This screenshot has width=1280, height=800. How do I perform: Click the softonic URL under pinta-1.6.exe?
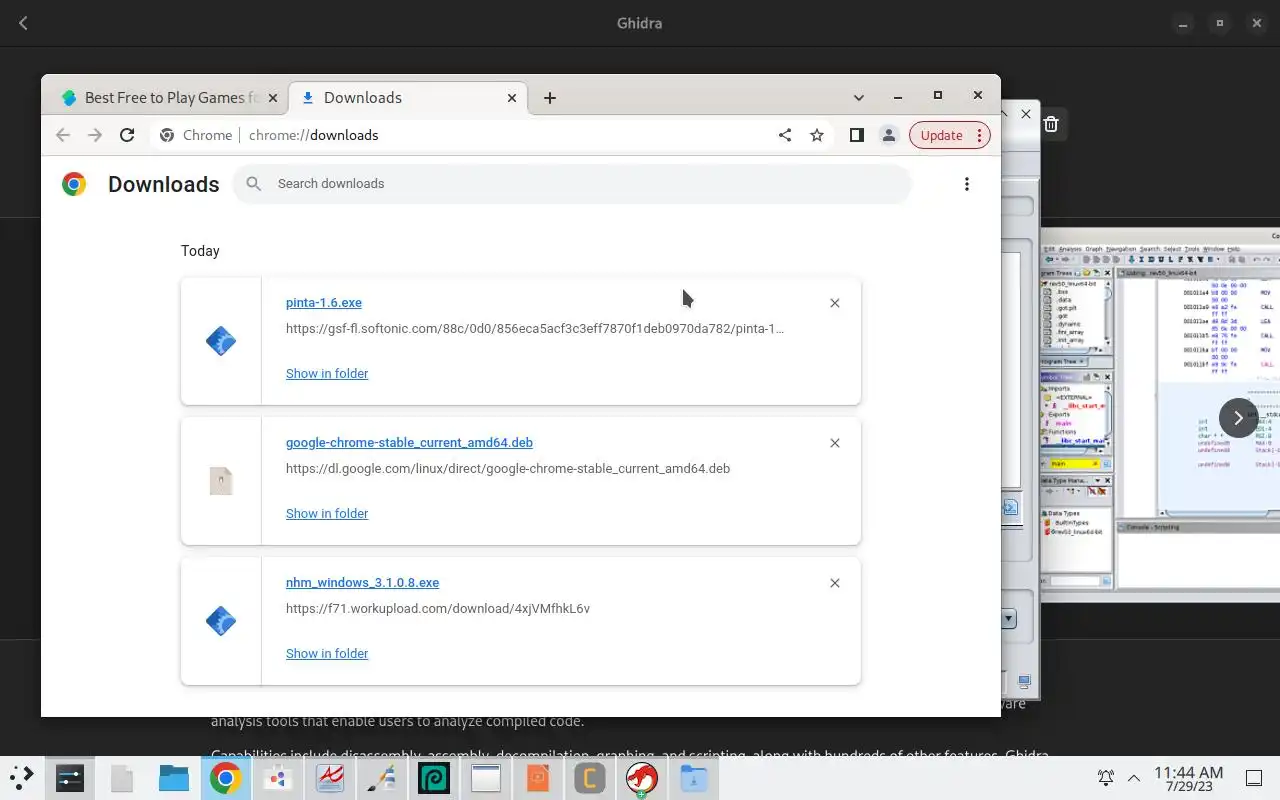tap(535, 328)
